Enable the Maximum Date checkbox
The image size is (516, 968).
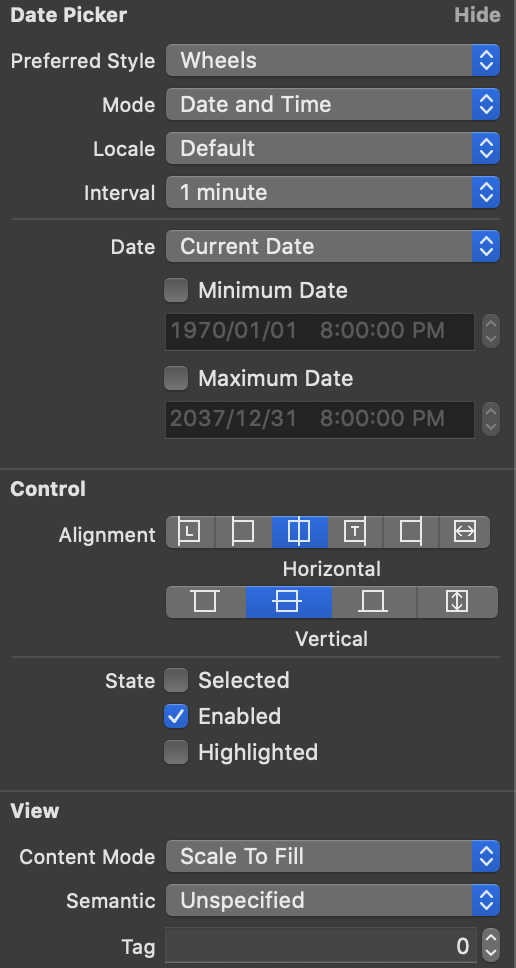point(176,378)
